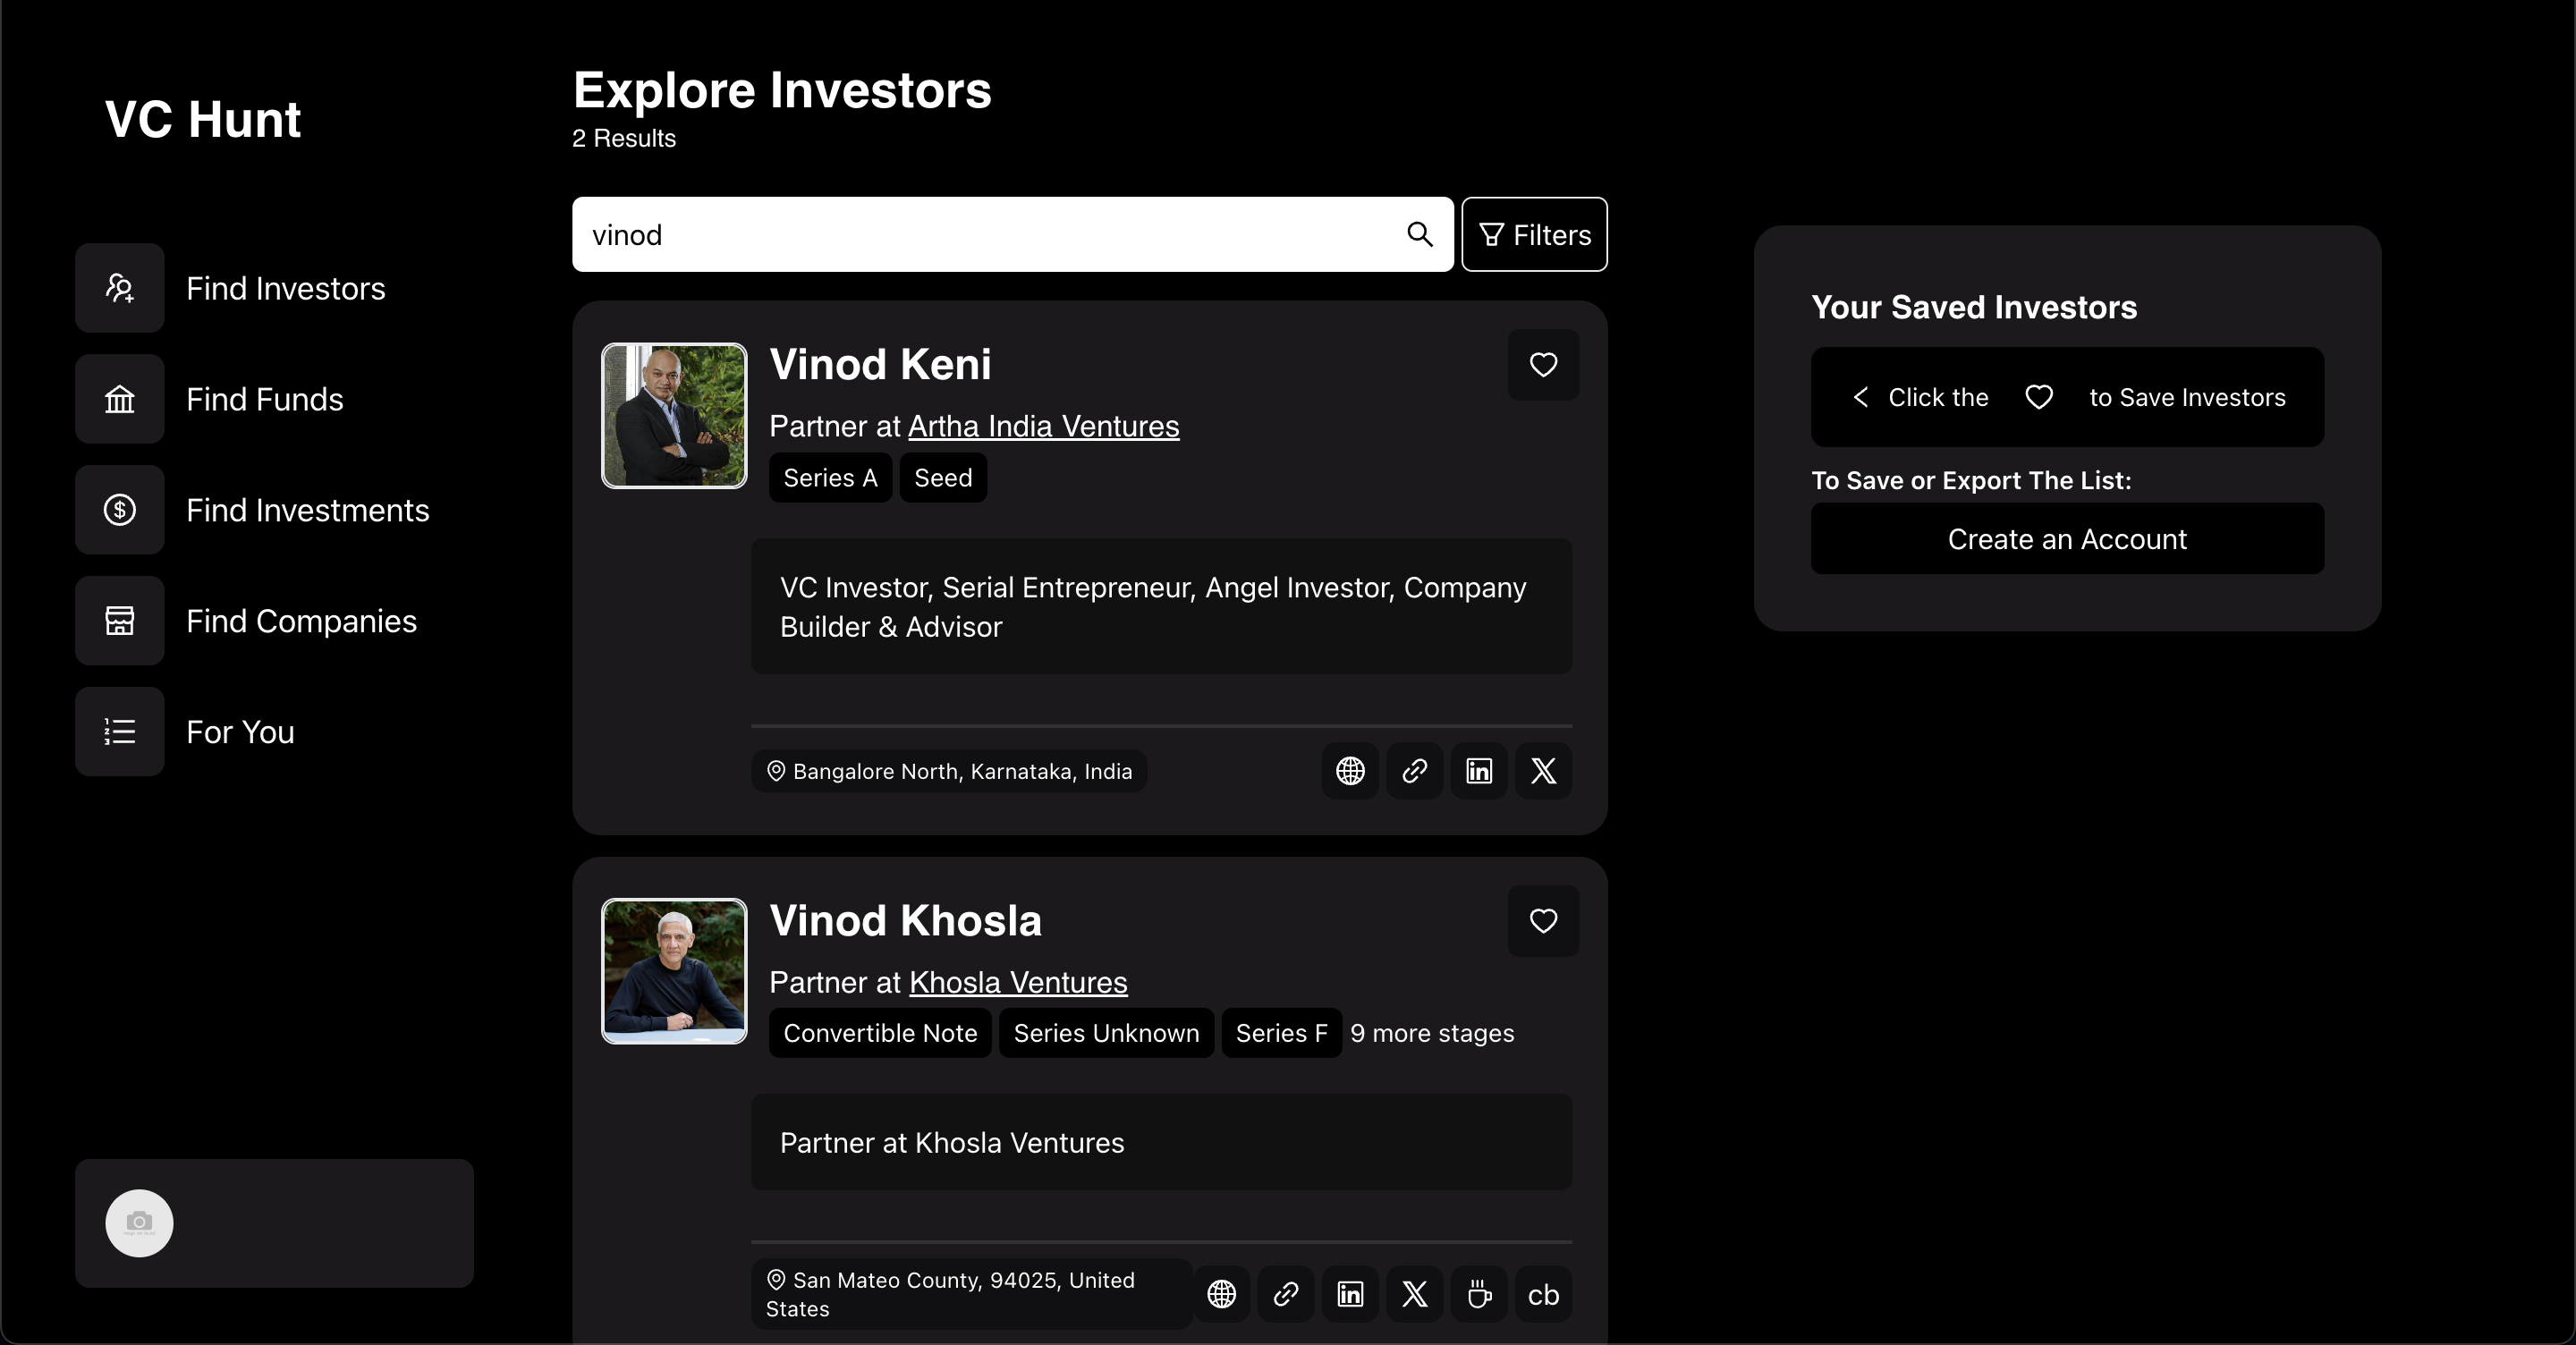Open Vinod Khosla's X profile icon
Viewport: 2576px width, 1345px height.
tap(1414, 1295)
